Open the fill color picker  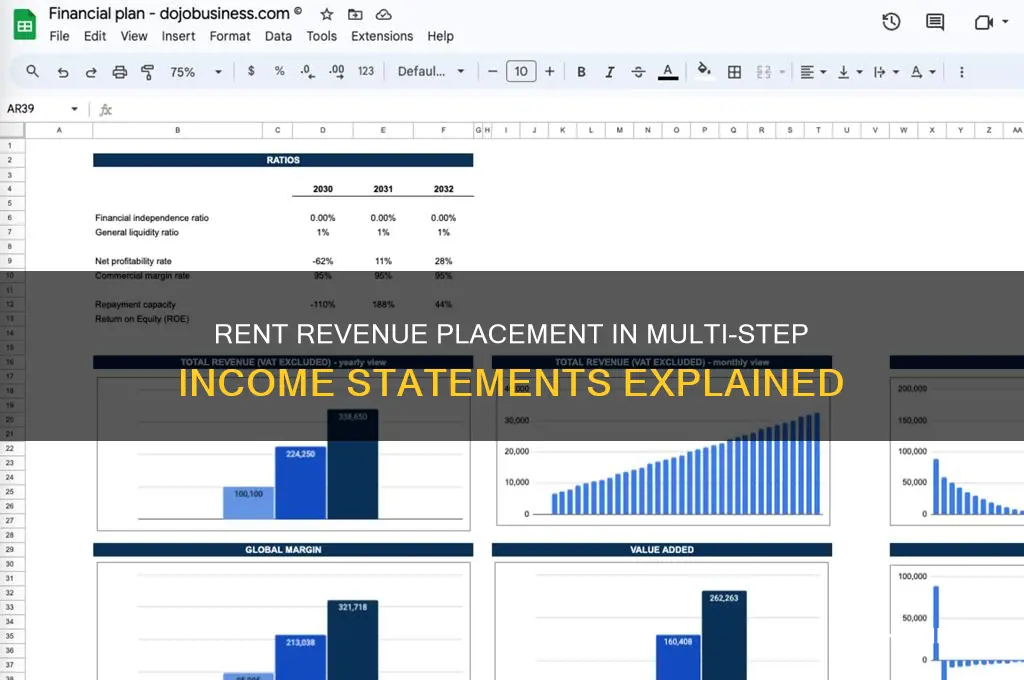tap(703, 69)
